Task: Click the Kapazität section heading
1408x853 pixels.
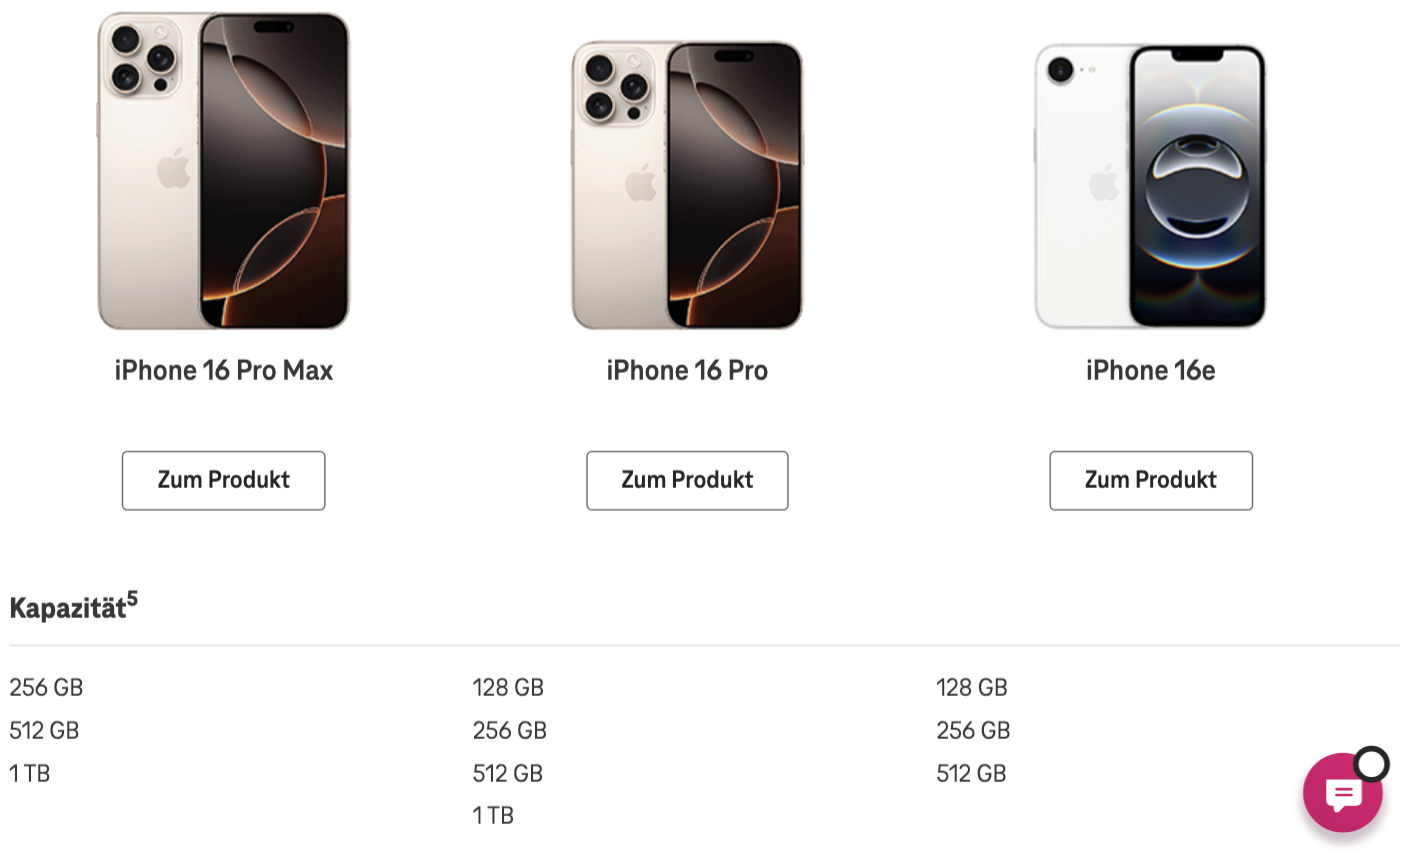Action: coord(68,608)
